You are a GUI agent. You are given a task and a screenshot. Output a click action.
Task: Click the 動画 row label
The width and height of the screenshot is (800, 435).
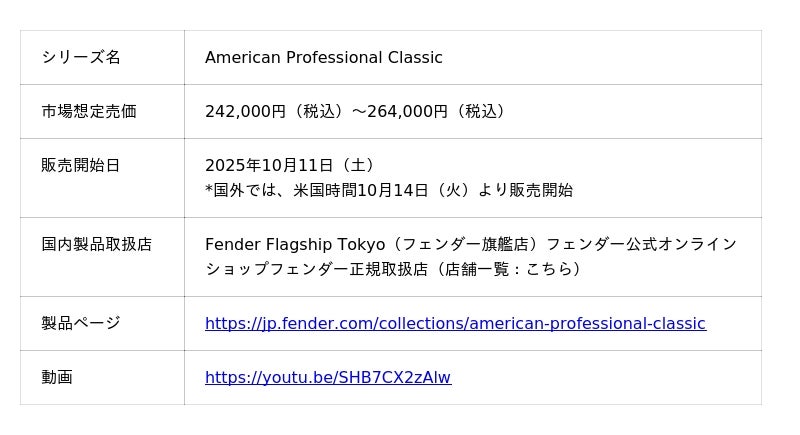[x=57, y=377]
